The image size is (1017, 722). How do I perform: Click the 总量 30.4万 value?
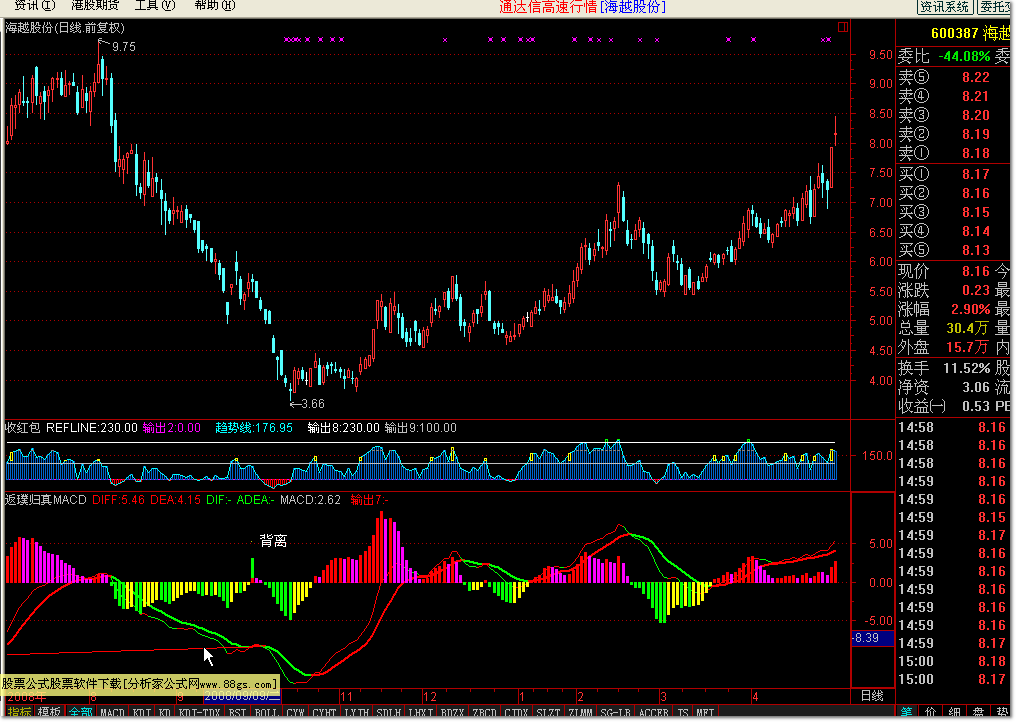[967, 328]
